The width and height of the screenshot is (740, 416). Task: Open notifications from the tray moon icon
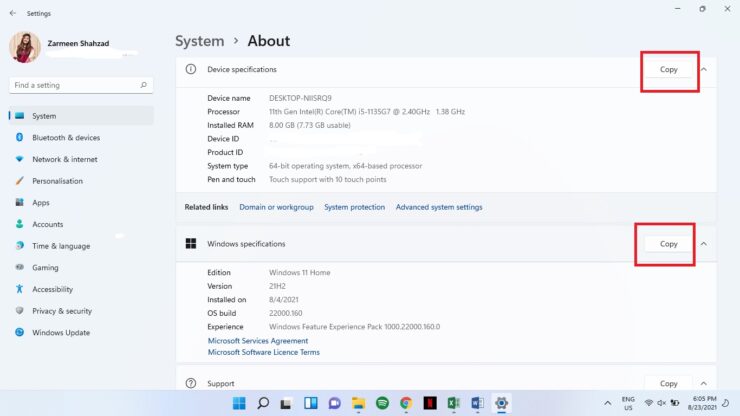pos(726,403)
